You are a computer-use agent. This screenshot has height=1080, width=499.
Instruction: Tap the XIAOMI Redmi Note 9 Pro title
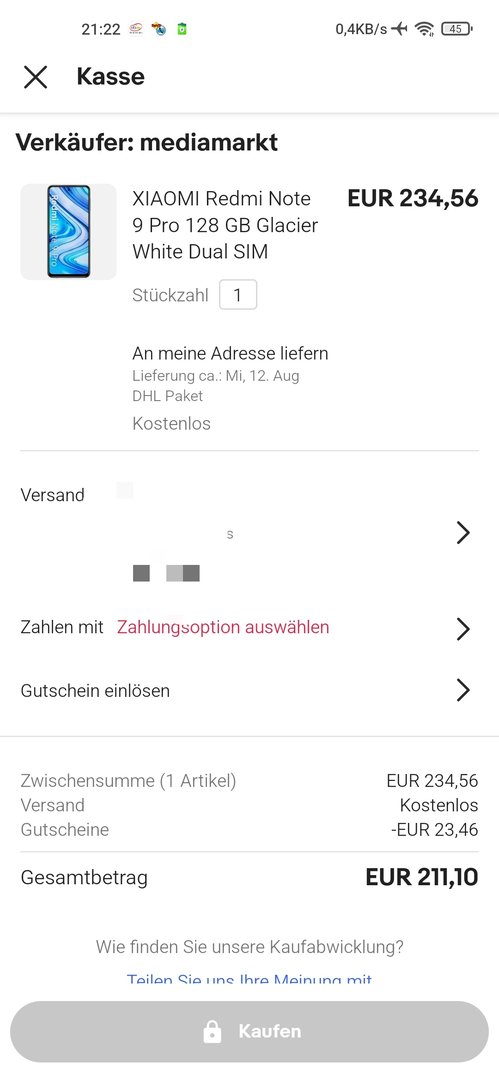pyautogui.click(x=225, y=225)
